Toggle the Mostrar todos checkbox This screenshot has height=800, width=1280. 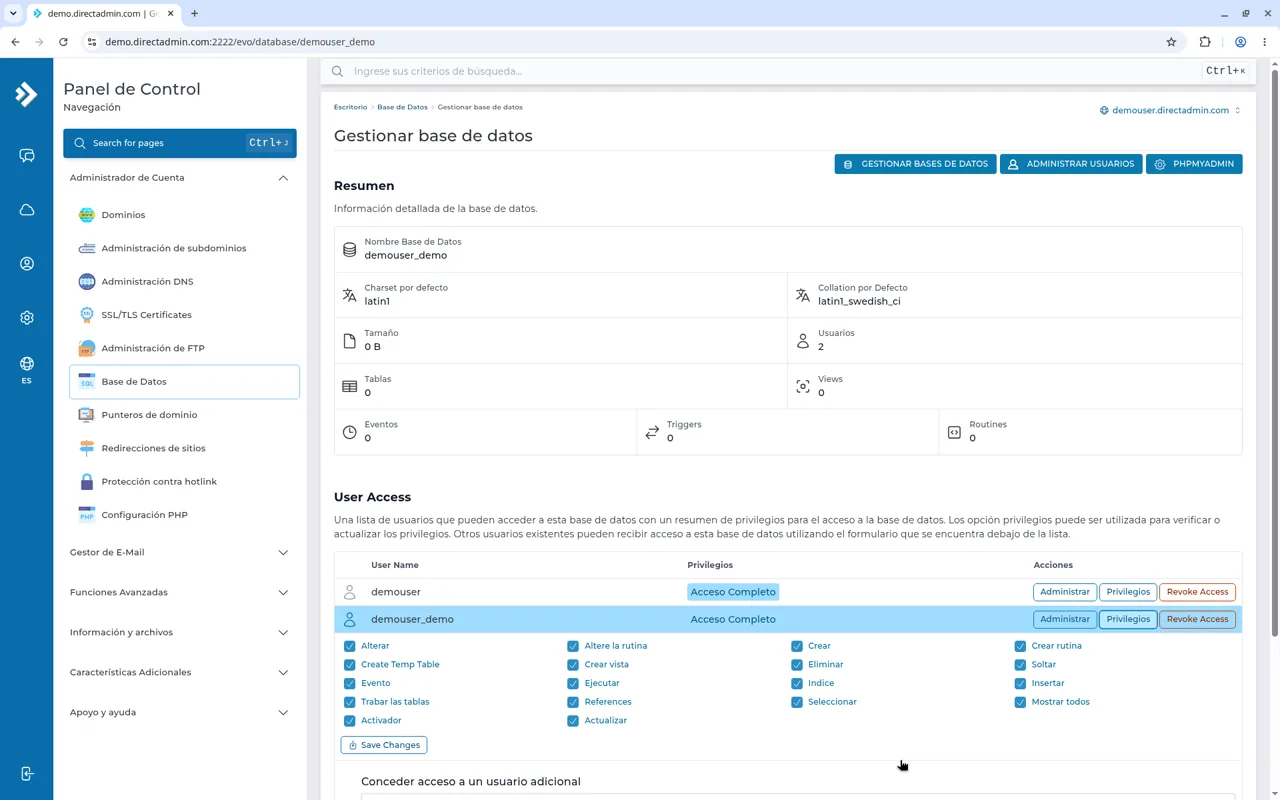coord(1020,702)
